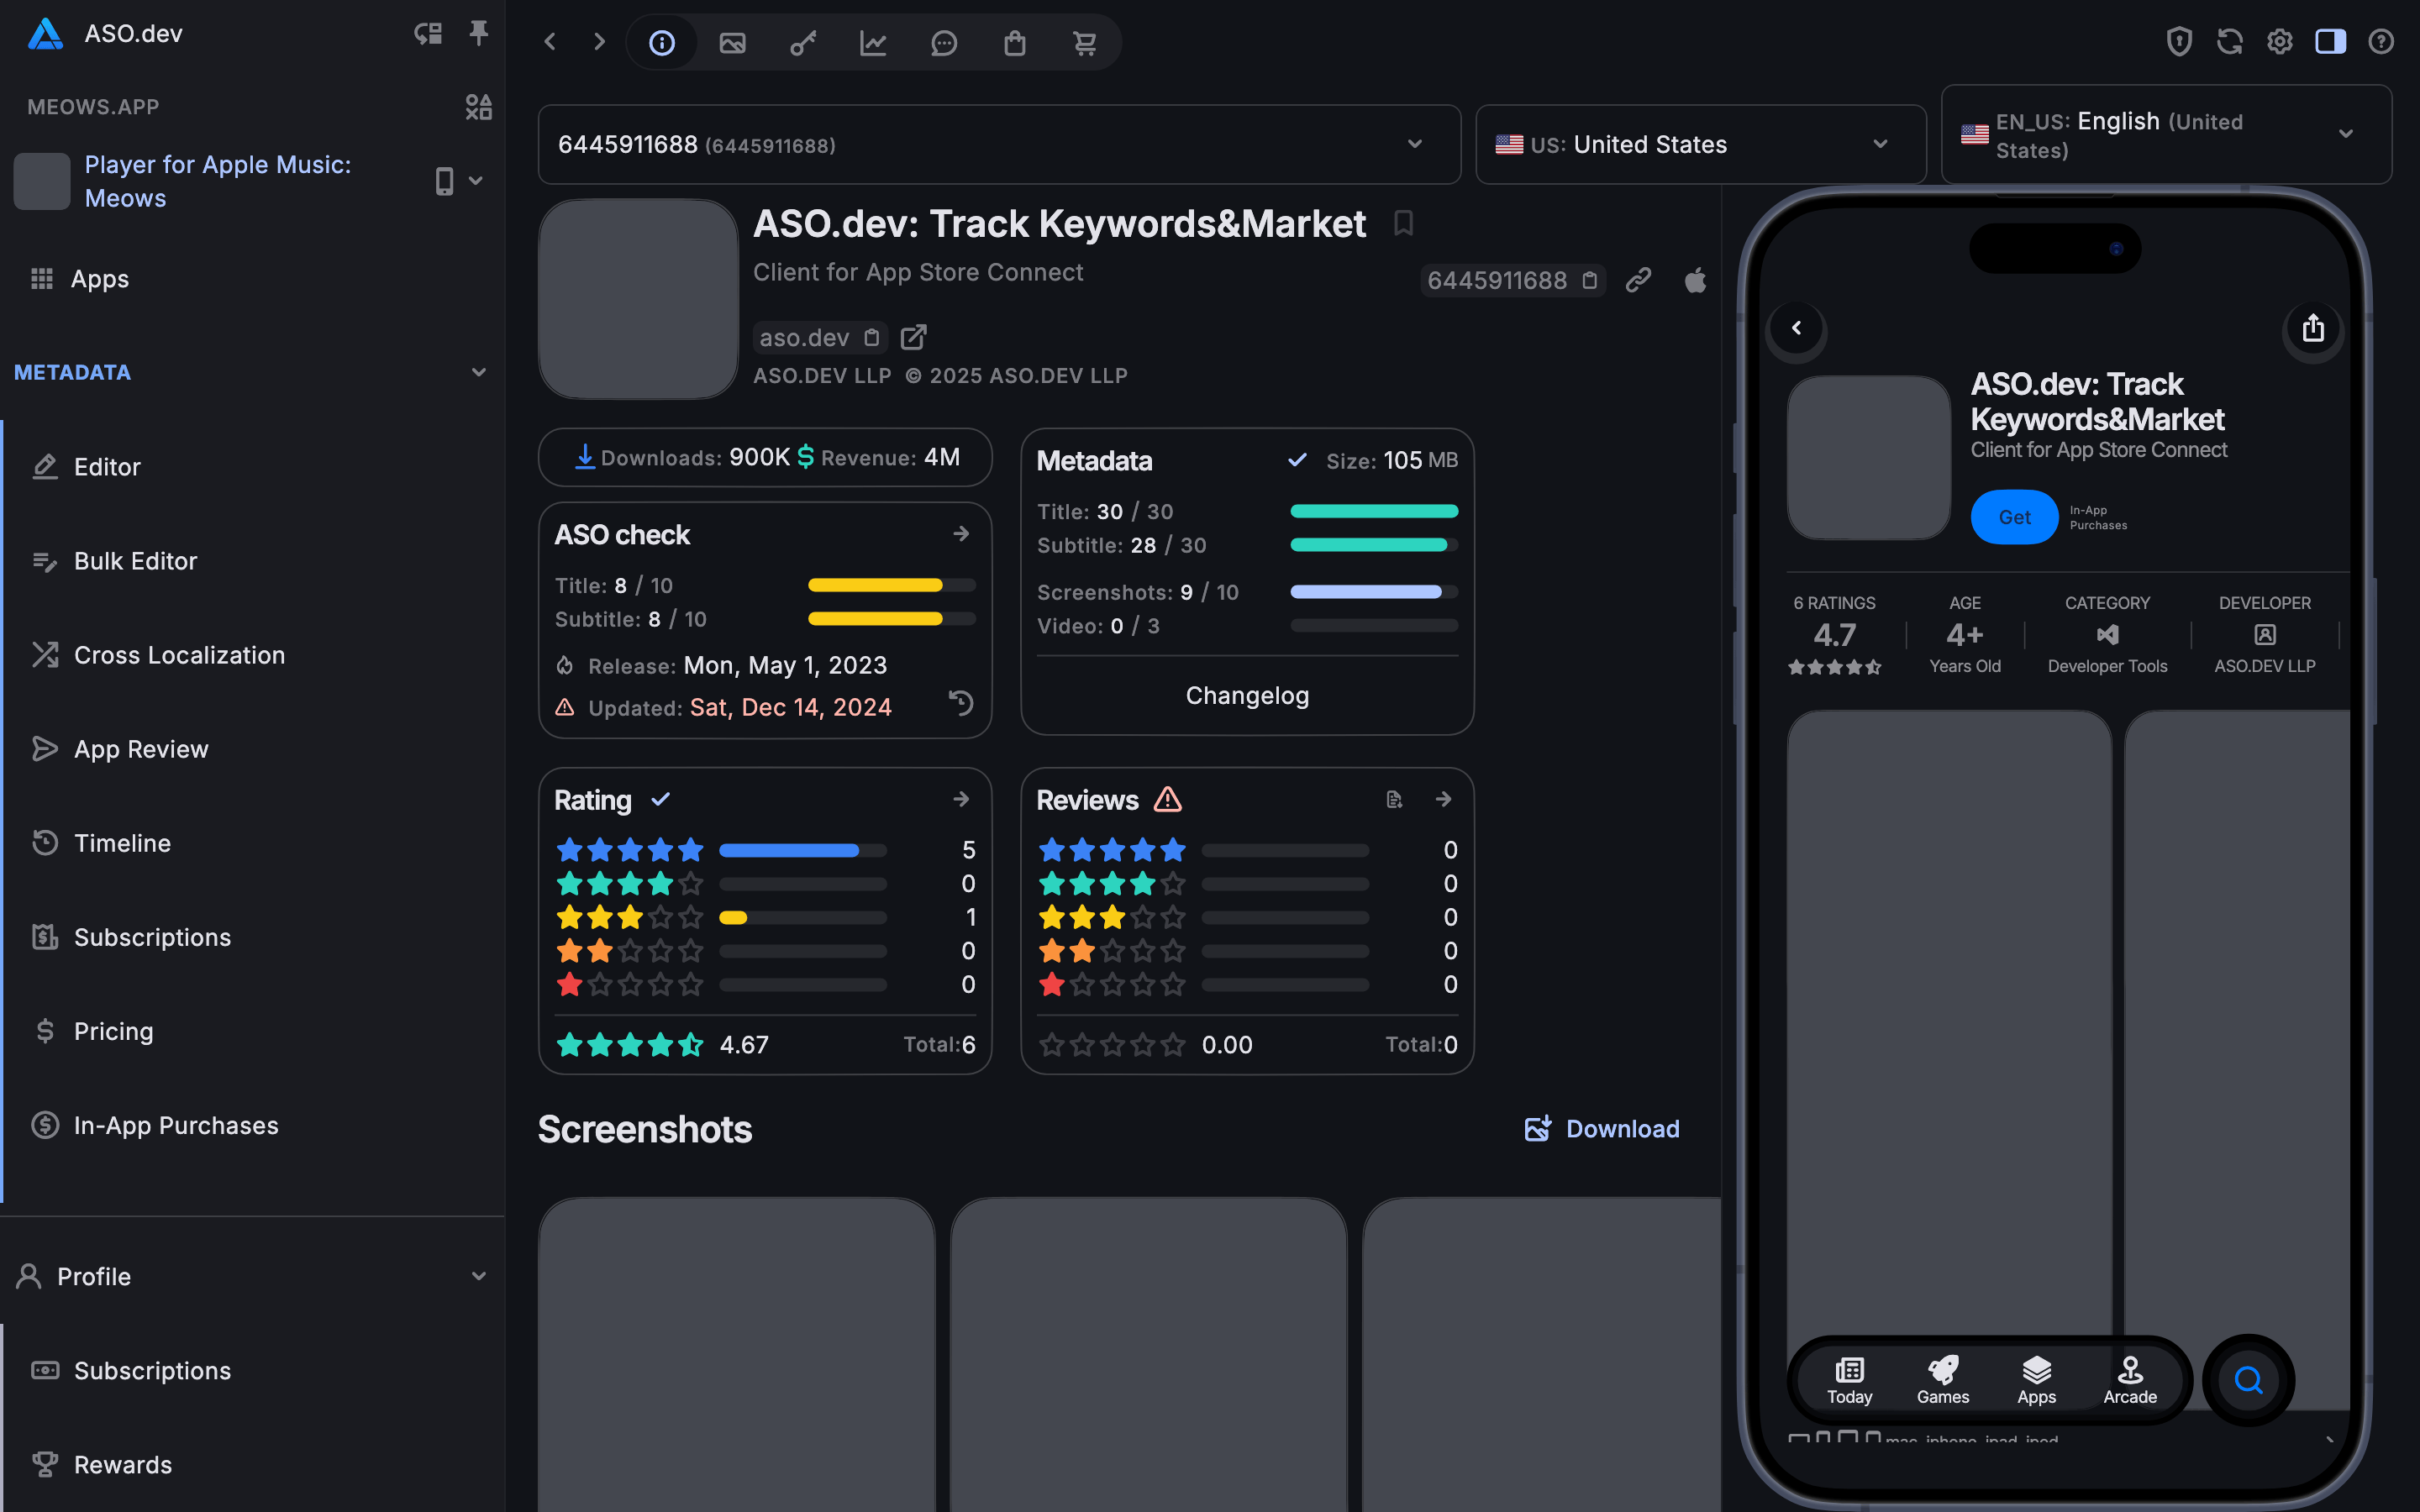Screen dimensions: 2420x1512
Task: Tap the Games tab in phone preview
Action: tap(1942, 1381)
